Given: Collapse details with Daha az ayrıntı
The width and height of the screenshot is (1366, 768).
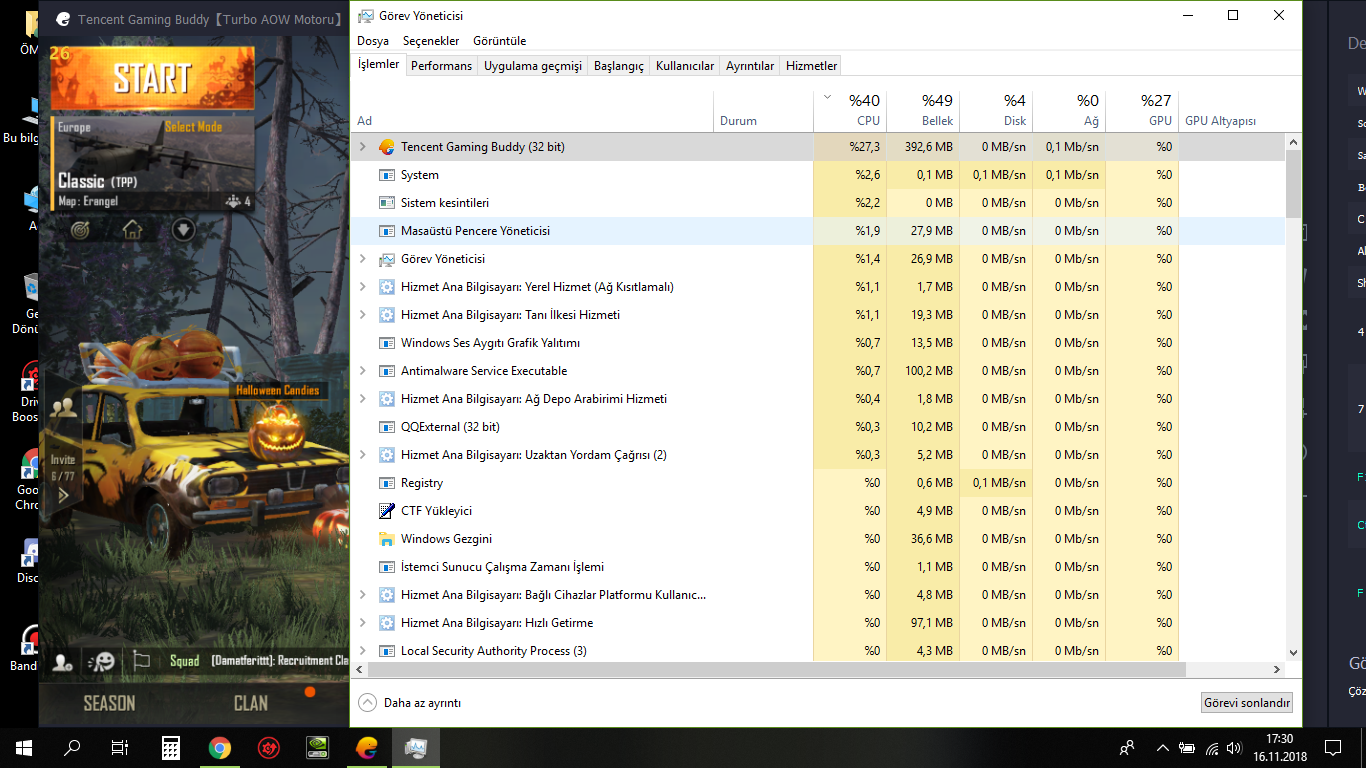Looking at the screenshot, I should click(x=410, y=703).
